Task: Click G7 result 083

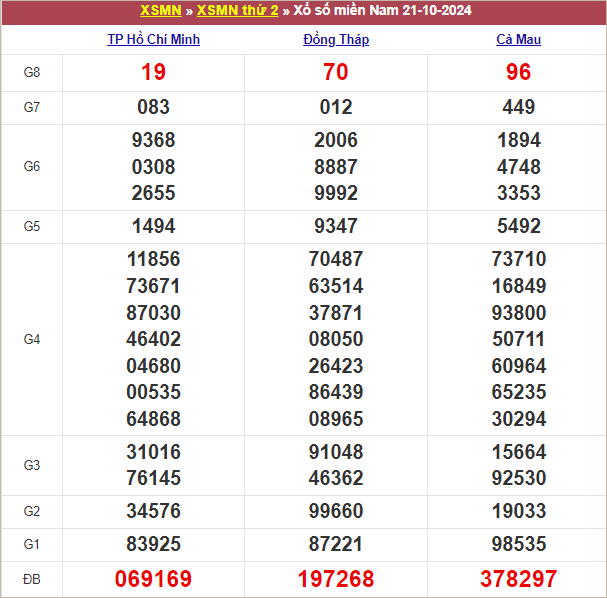Action: pyautogui.click(x=153, y=107)
